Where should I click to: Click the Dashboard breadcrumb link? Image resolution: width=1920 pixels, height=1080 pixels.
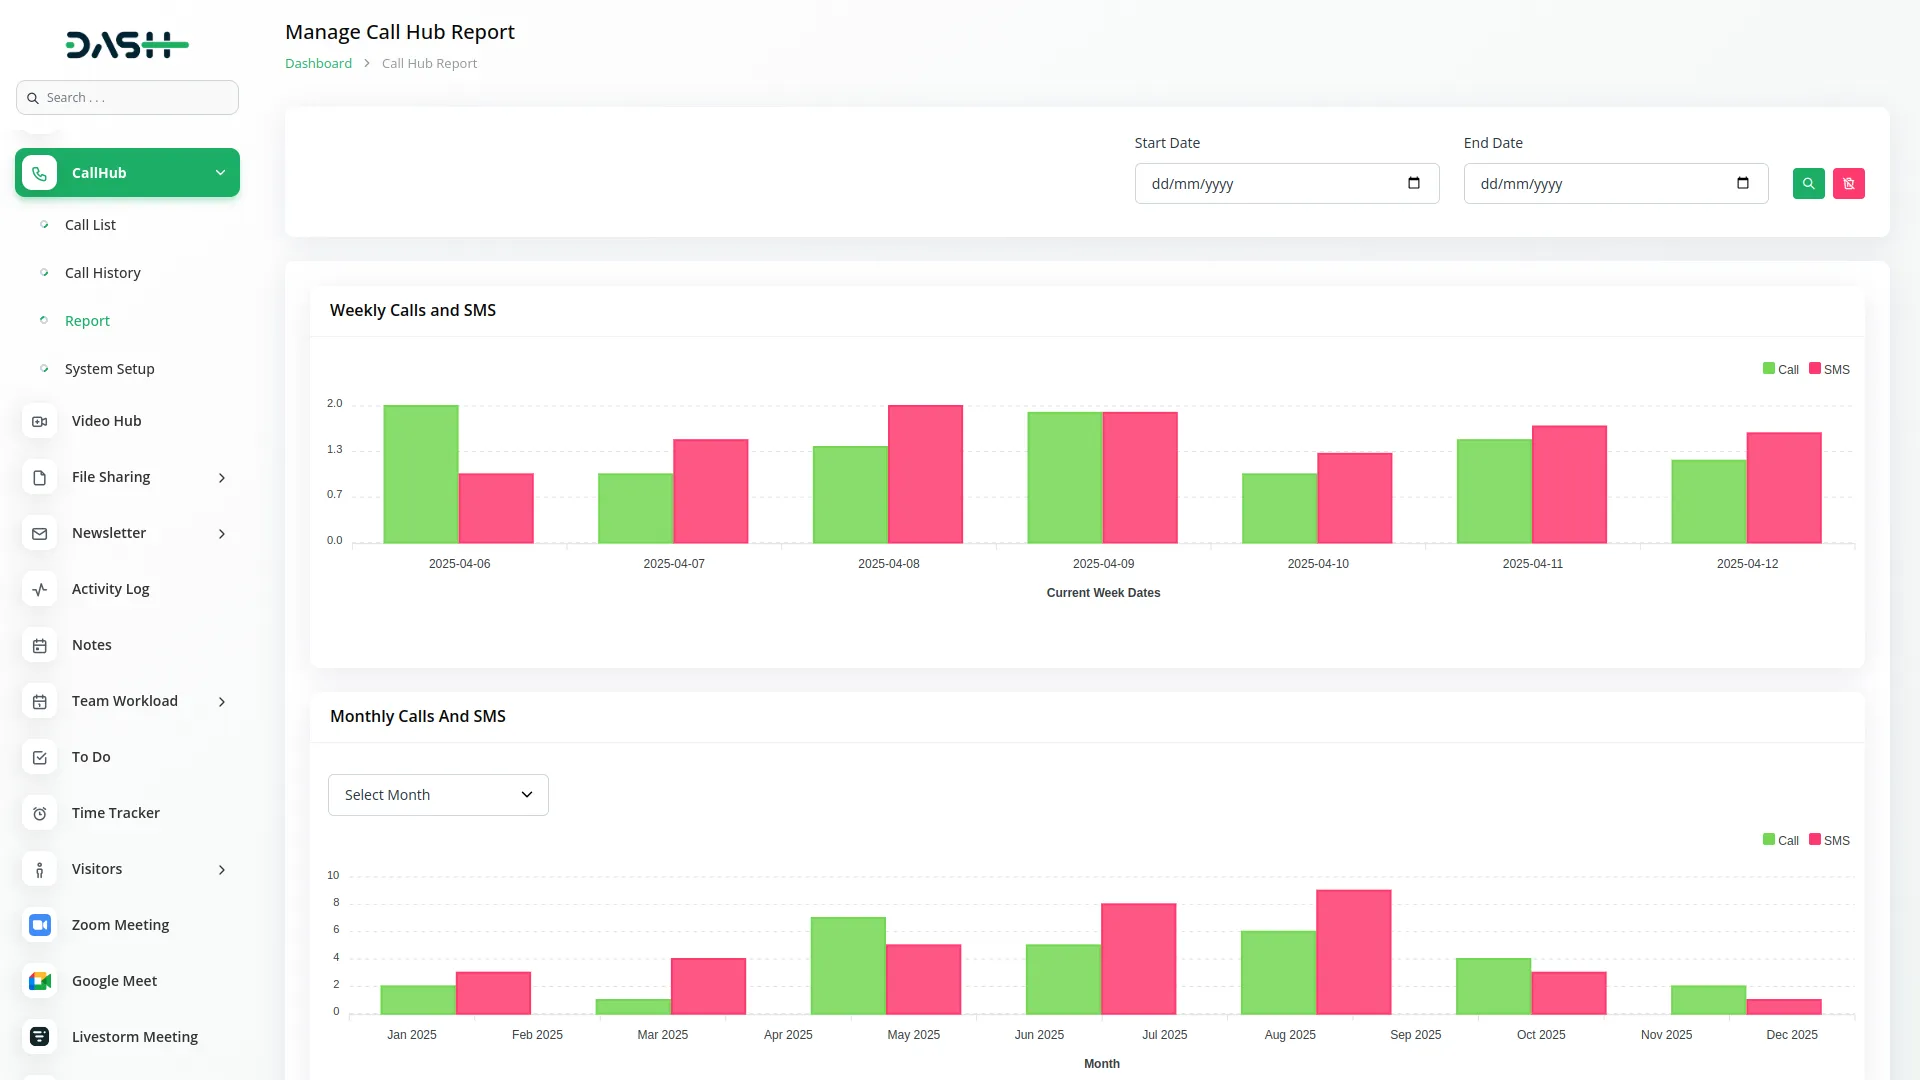pos(318,63)
